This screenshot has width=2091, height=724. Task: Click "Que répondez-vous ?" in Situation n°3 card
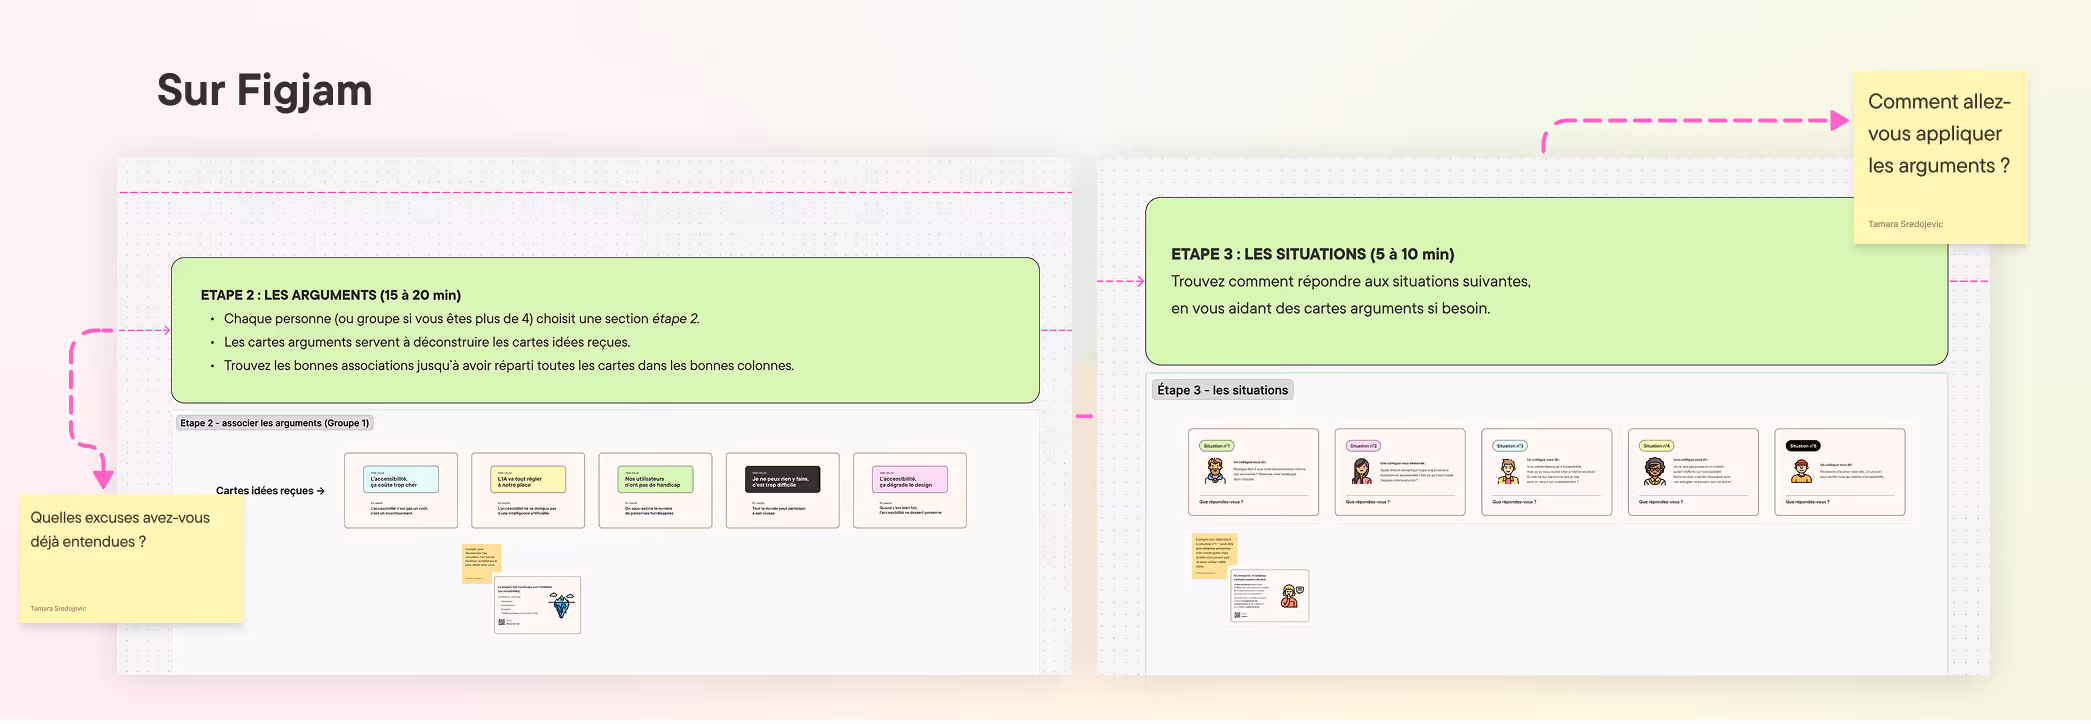1514,502
